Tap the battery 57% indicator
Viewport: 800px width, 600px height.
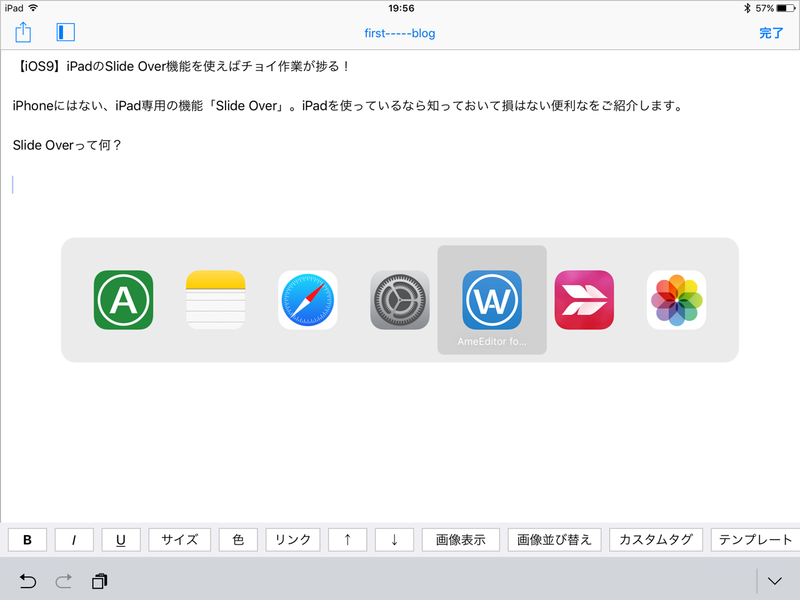pyautogui.click(x=775, y=8)
